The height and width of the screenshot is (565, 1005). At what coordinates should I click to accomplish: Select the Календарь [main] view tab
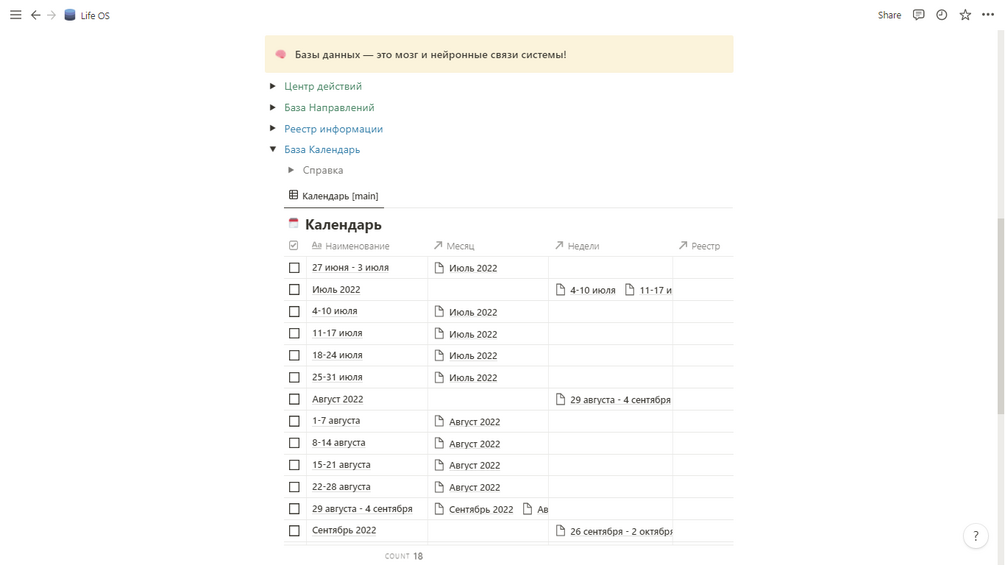334,196
